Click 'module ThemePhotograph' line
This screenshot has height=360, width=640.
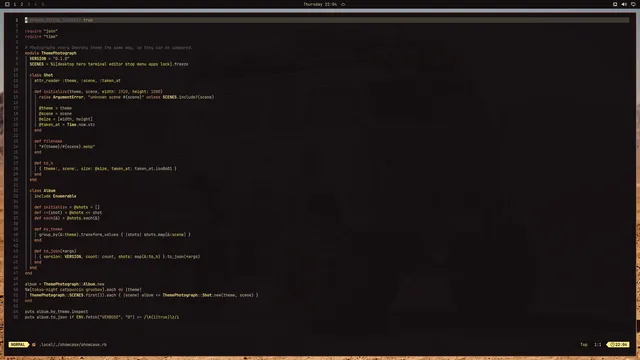tap(51, 53)
